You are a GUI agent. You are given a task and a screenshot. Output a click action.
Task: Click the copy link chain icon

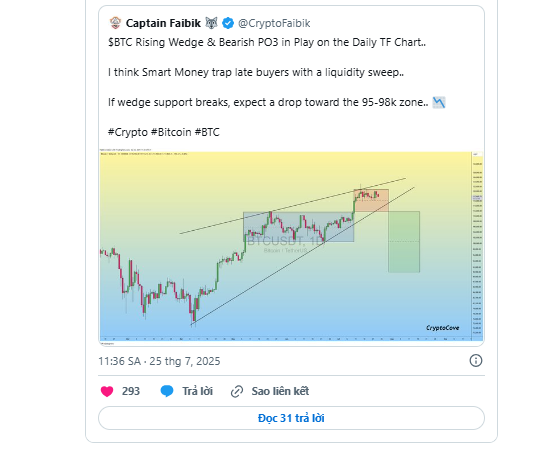pos(237,391)
